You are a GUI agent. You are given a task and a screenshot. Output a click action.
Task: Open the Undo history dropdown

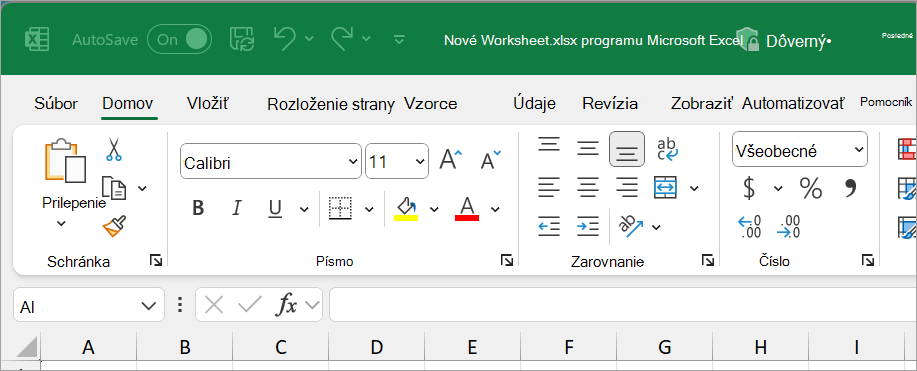pos(309,39)
